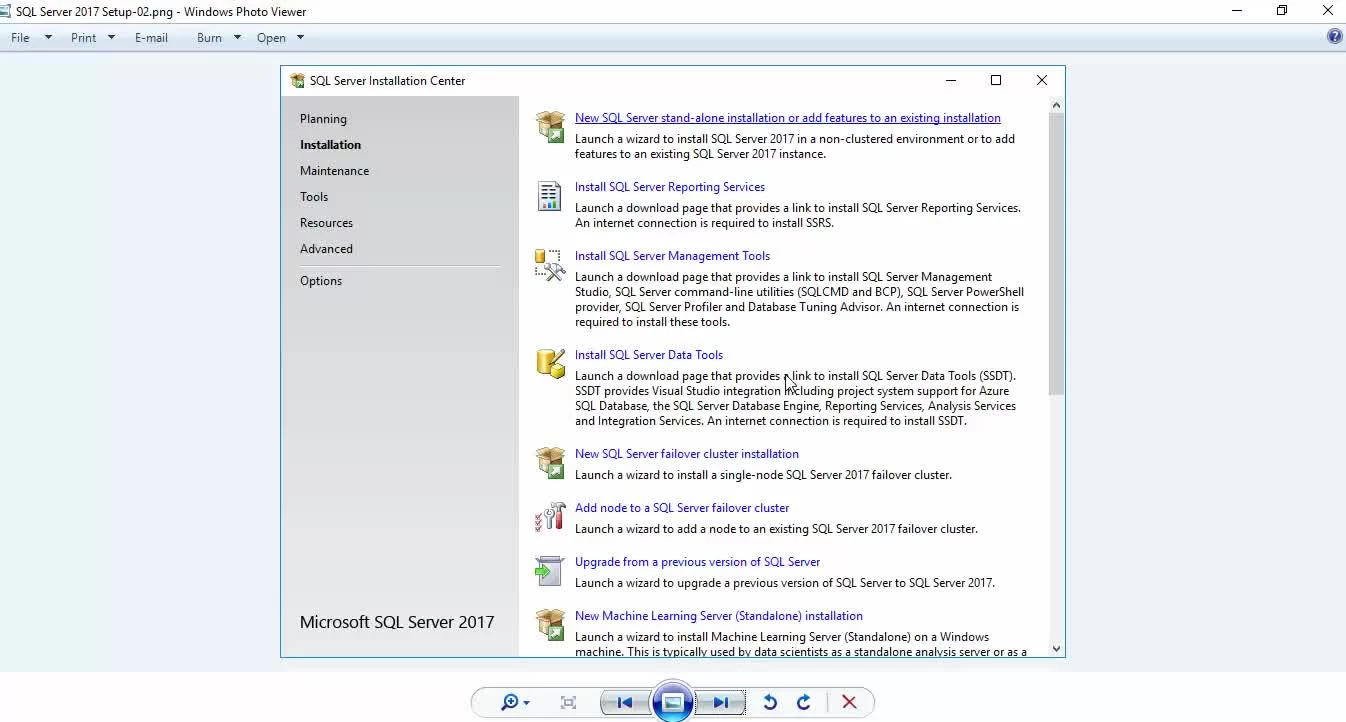Click the Upgrade from previous version icon
Viewport: 1346px width, 722px height.
pyautogui.click(x=550, y=570)
